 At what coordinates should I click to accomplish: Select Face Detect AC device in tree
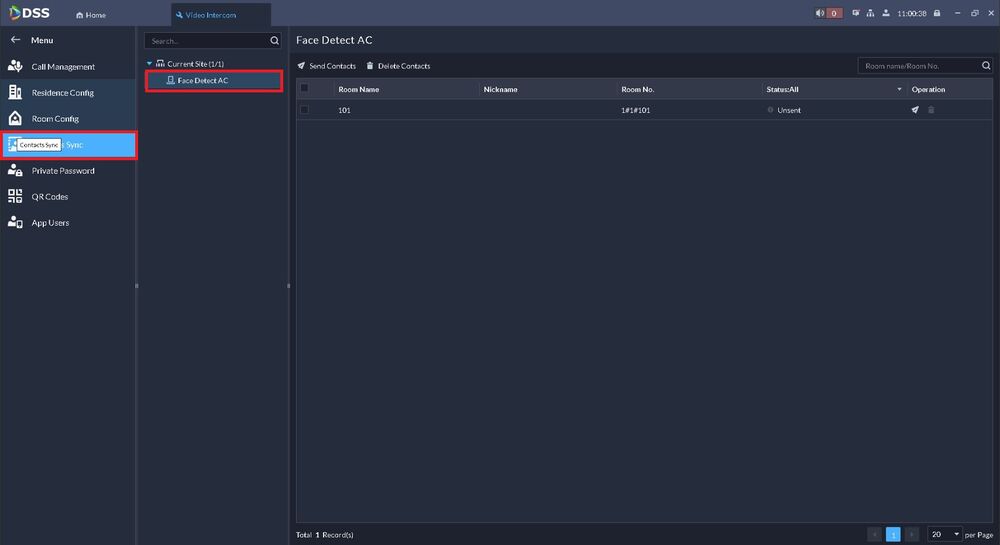click(202, 81)
